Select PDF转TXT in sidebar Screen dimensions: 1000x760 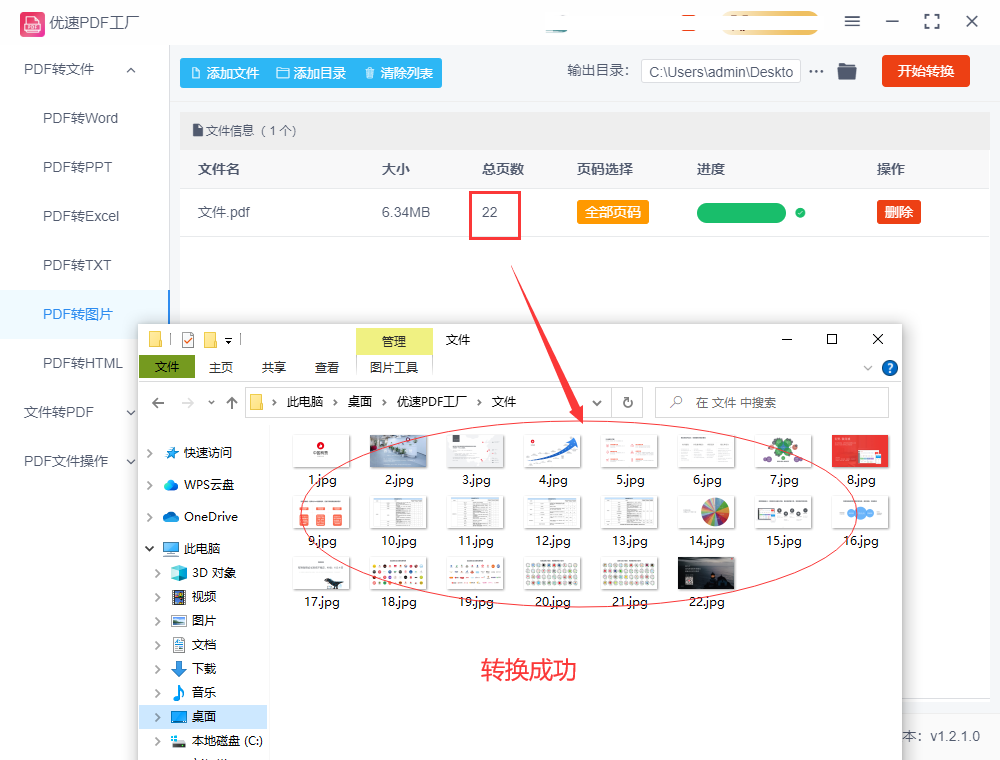click(x=77, y=266)
